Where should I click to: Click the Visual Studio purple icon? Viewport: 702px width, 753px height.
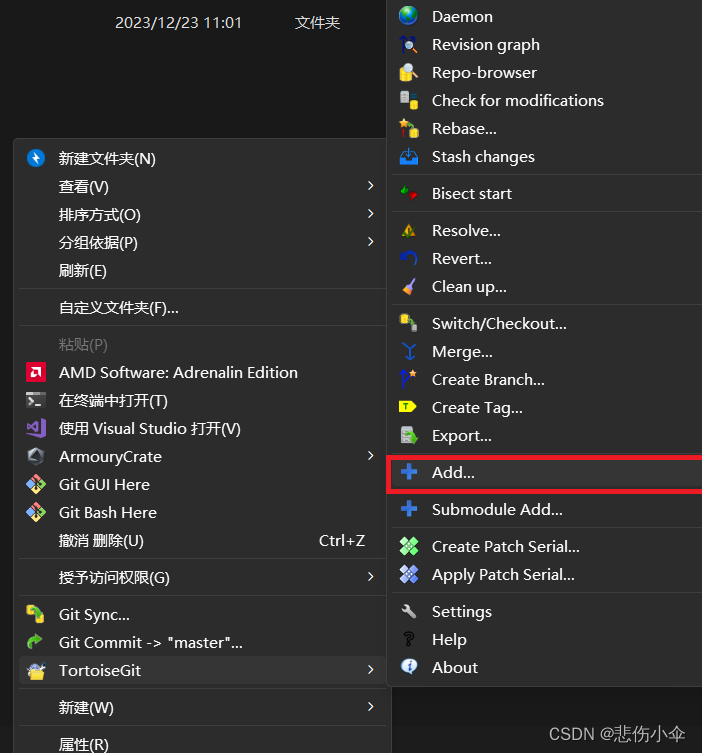click(36, 428)
